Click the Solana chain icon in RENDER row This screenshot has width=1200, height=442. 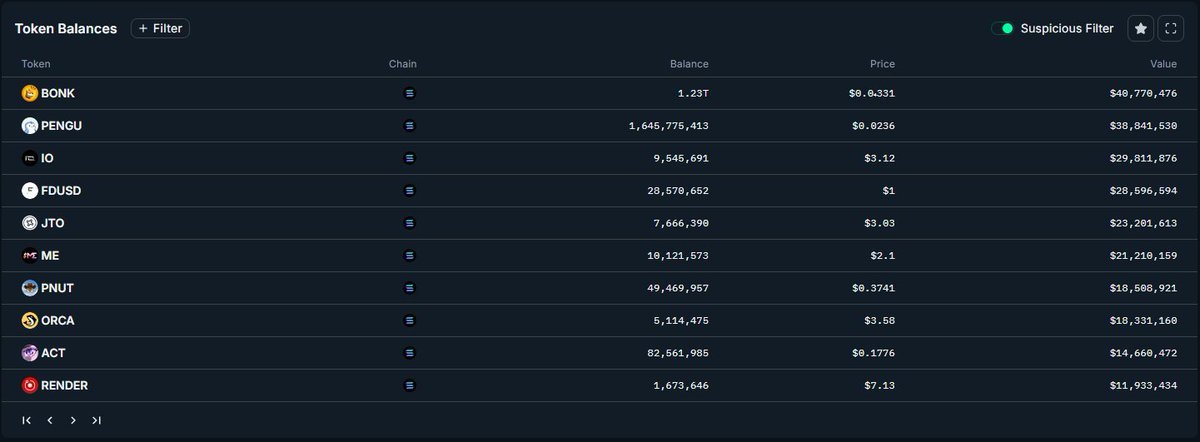tap(408, 385)
